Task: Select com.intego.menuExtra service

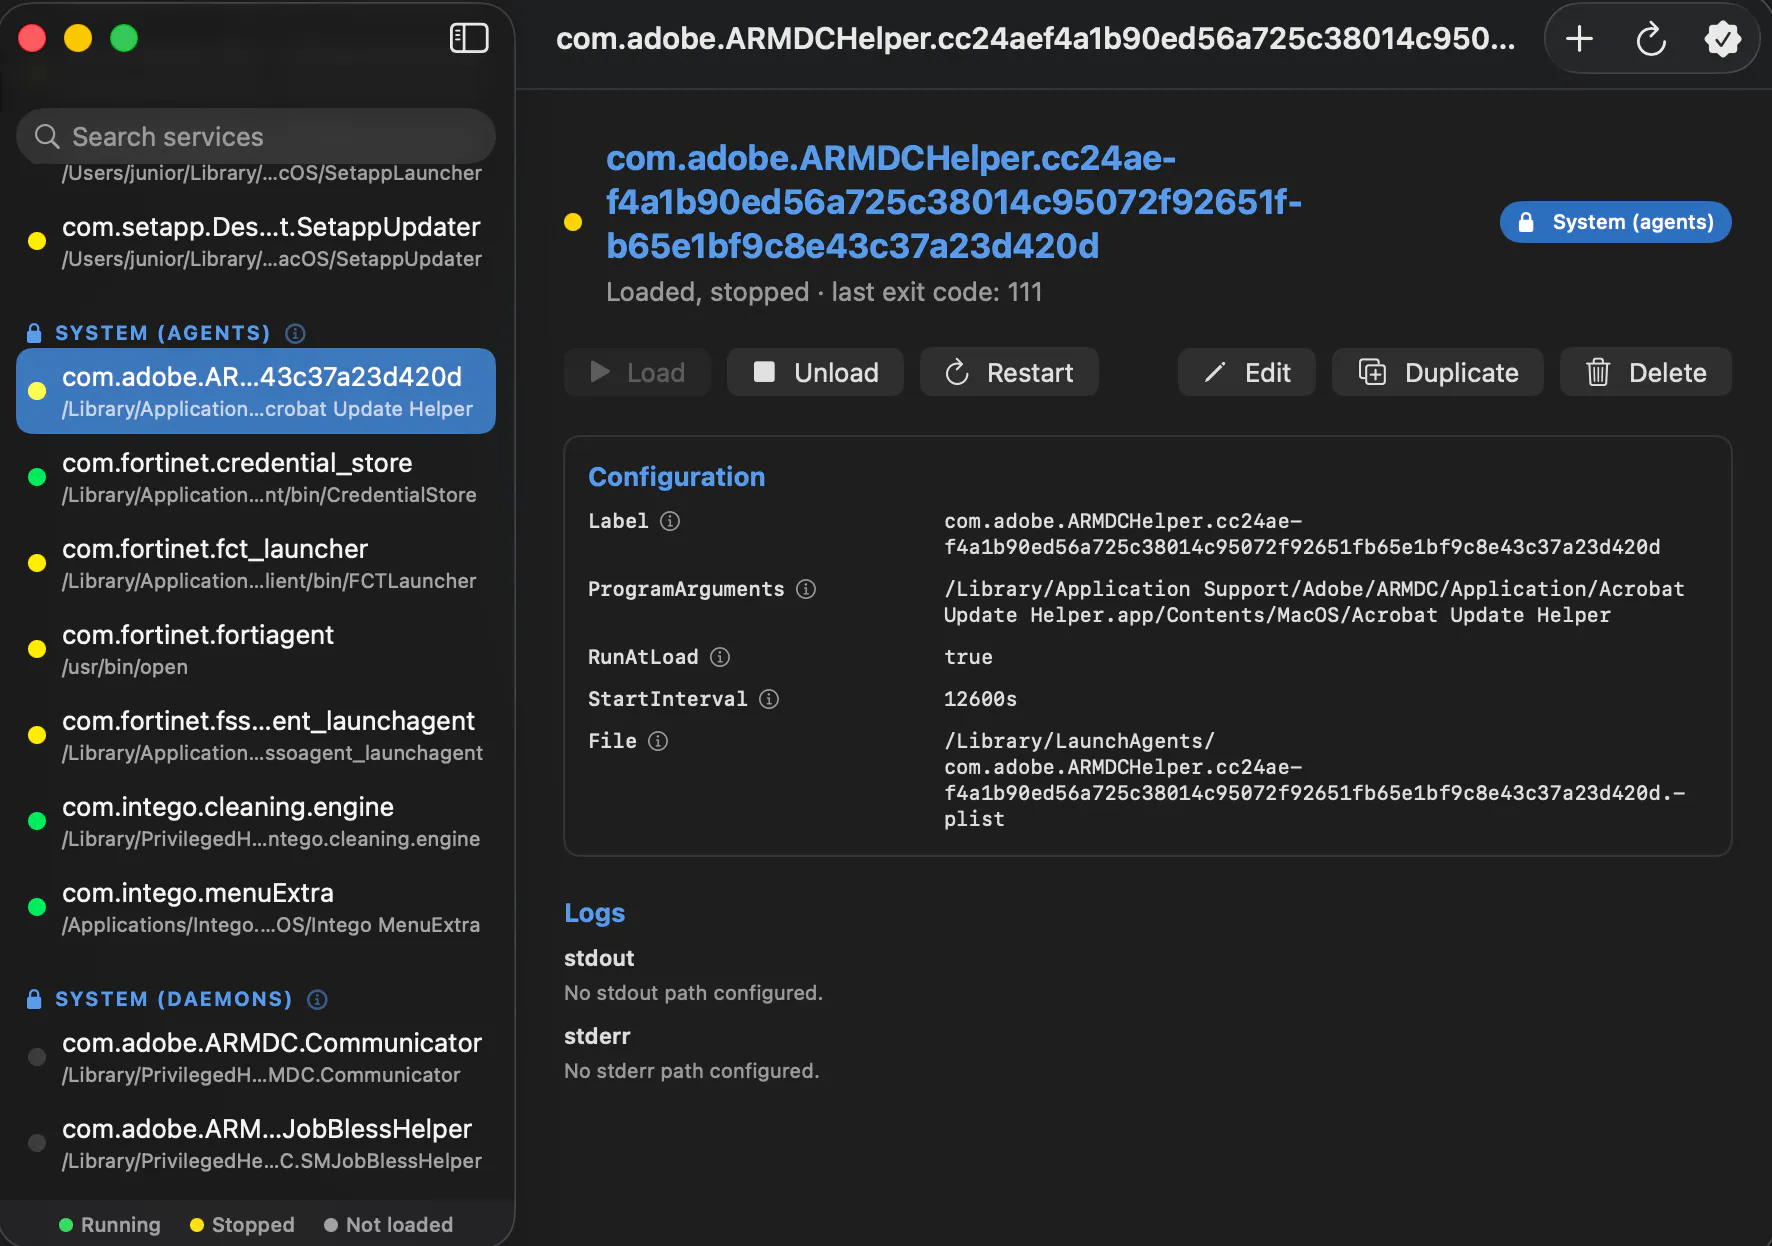Action: pos(256,907)
